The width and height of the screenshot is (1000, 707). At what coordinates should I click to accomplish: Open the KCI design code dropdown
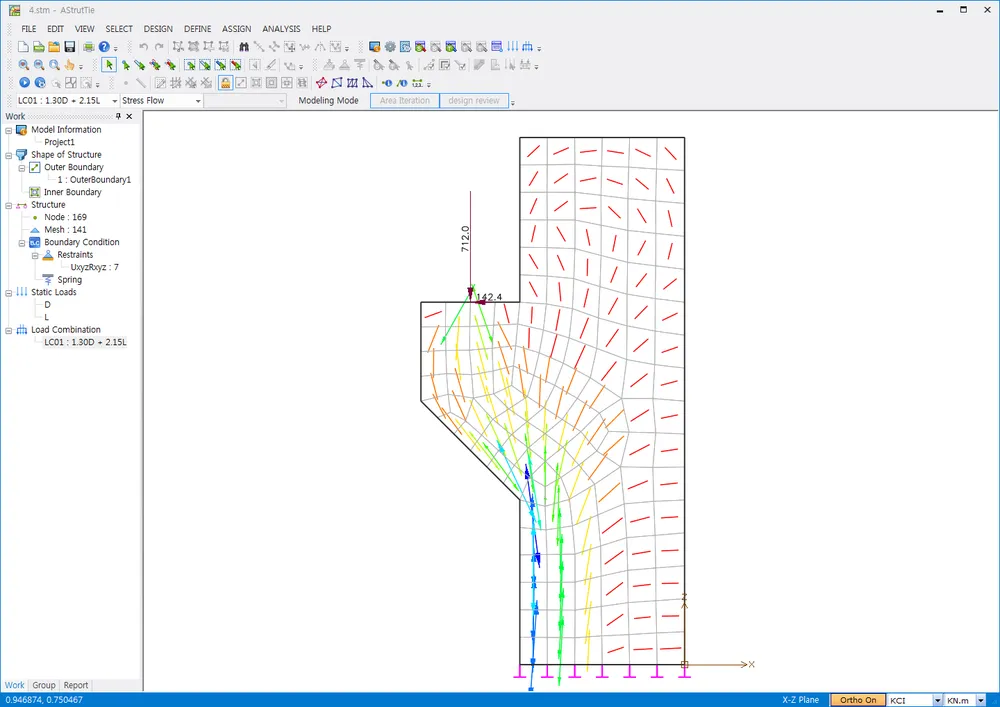click(937, 700)
